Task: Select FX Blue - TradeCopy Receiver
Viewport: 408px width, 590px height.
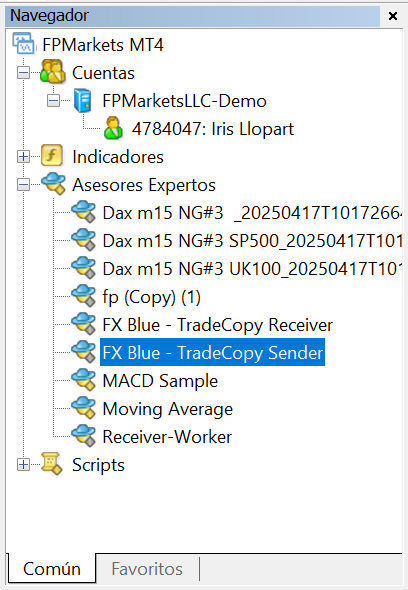Action: (218, 325)
